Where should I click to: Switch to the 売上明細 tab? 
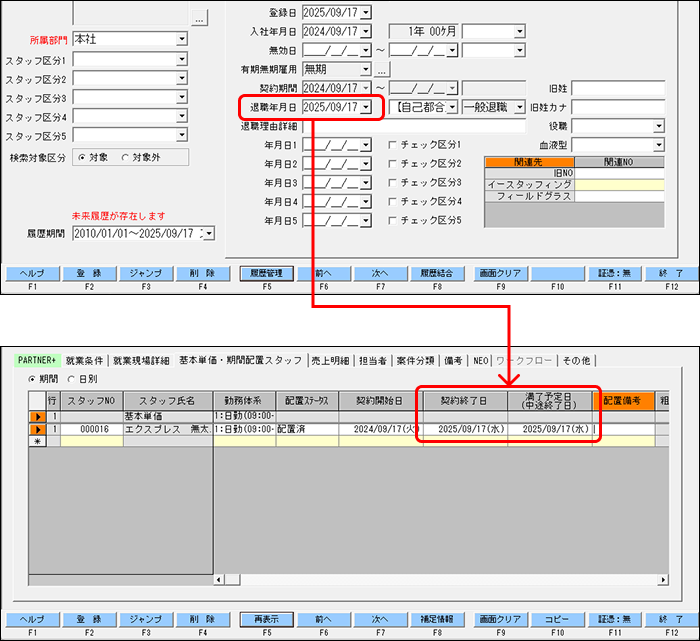click(x=330, y=361)
